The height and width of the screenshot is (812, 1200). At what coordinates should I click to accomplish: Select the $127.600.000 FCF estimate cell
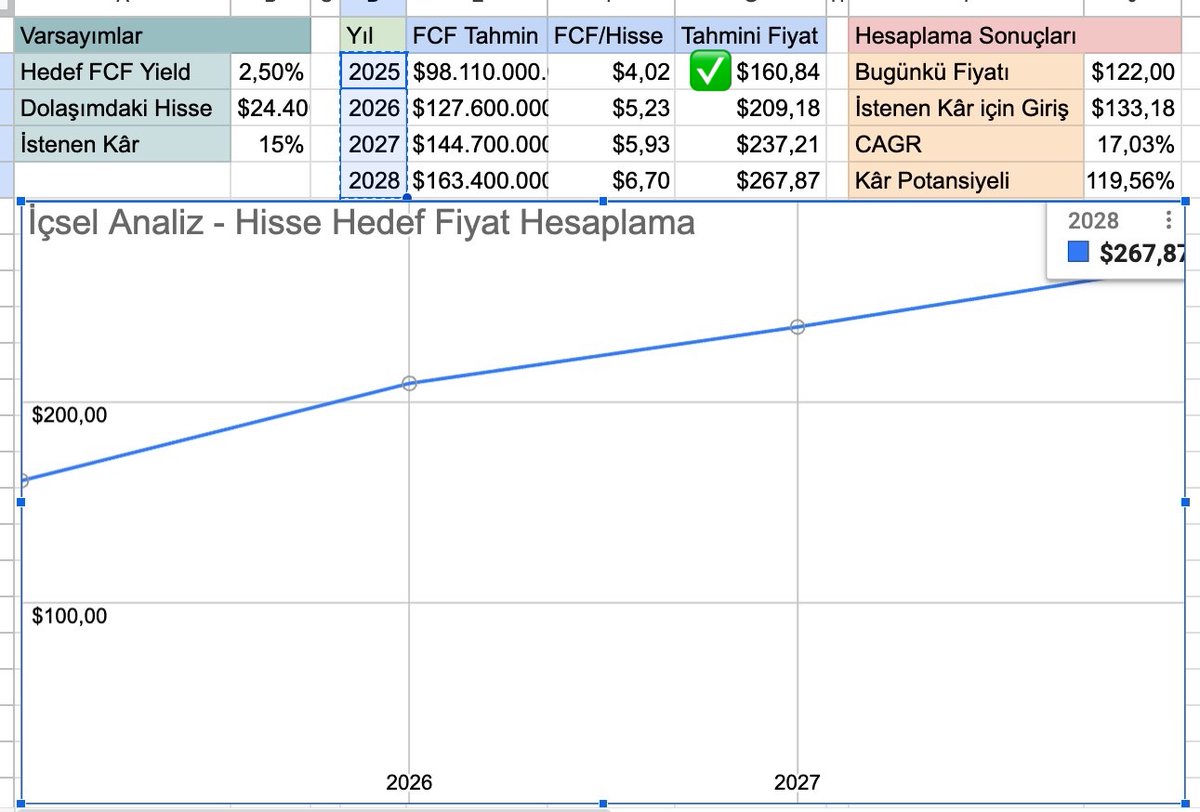tap(478, 108)
